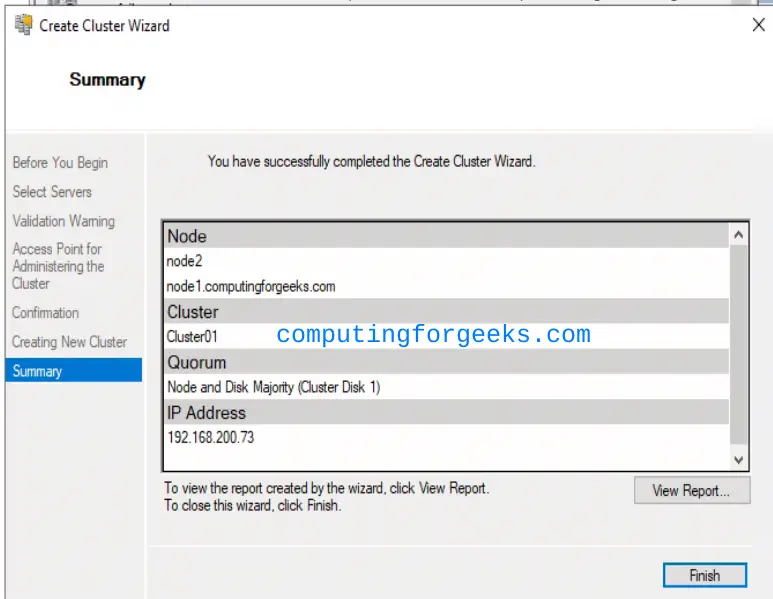Close the Create Cluster Wizard window
The image size is (773, 599).
758,25
